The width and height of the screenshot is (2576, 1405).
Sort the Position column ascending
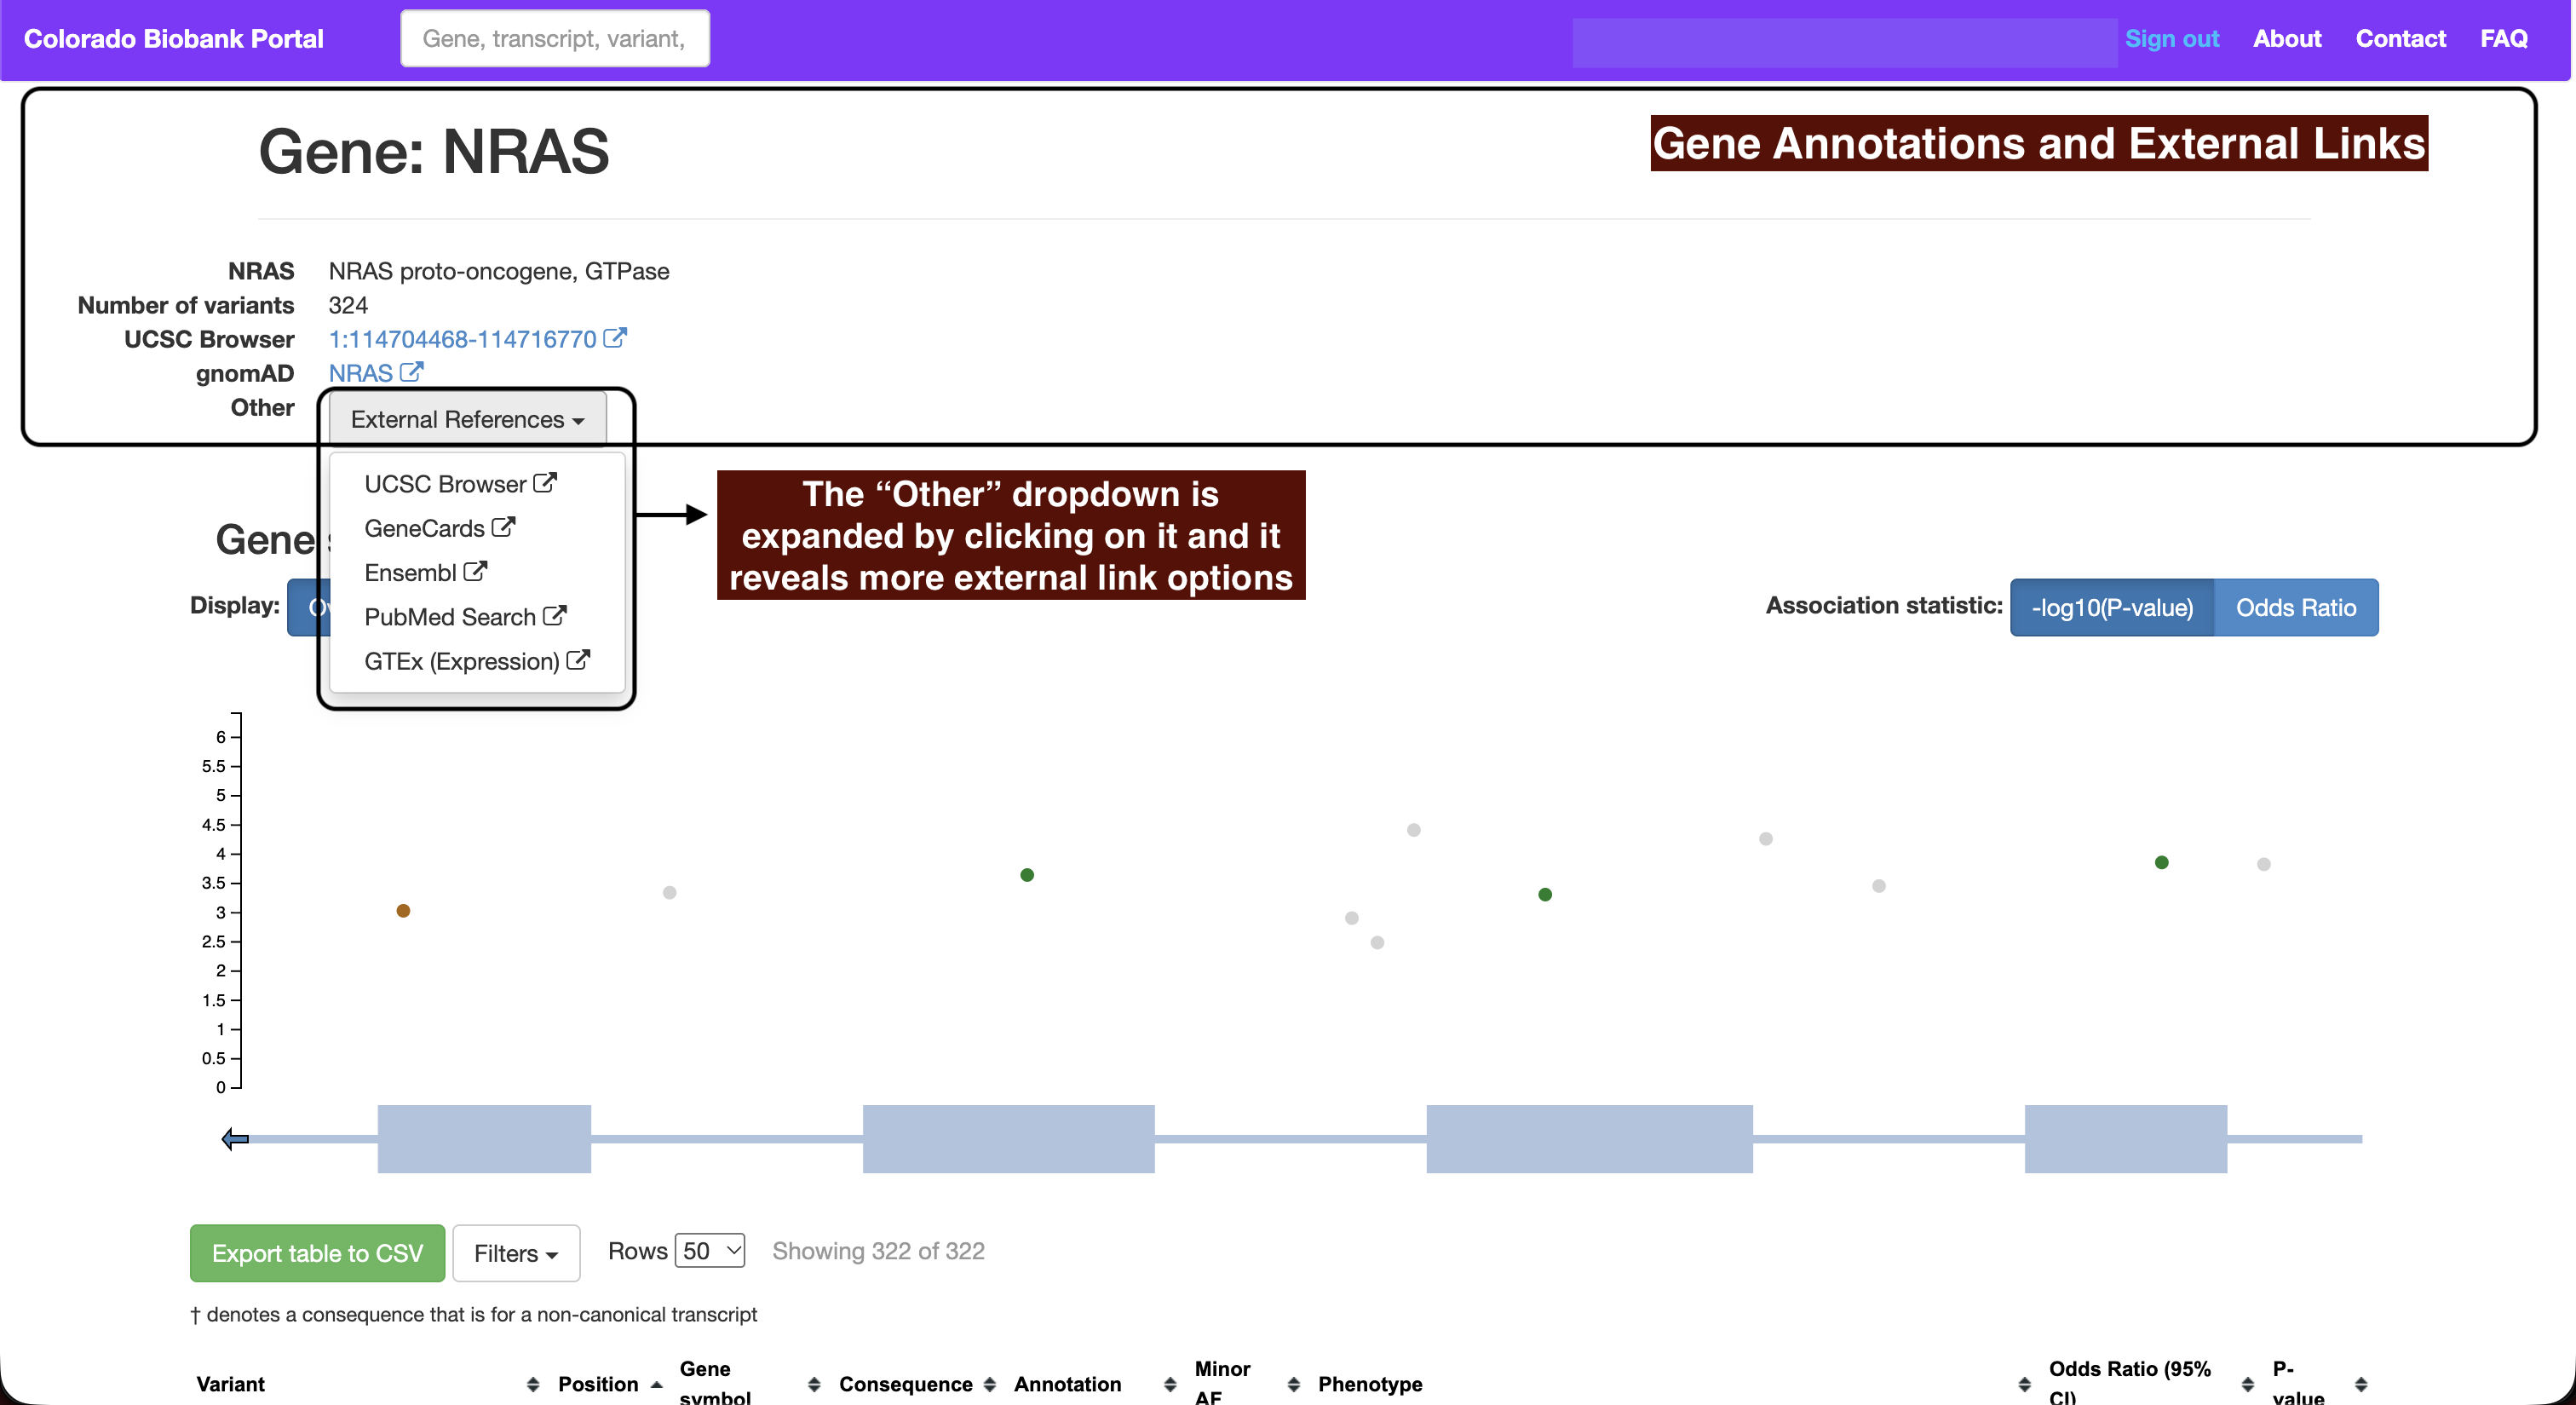[656, 1384]
